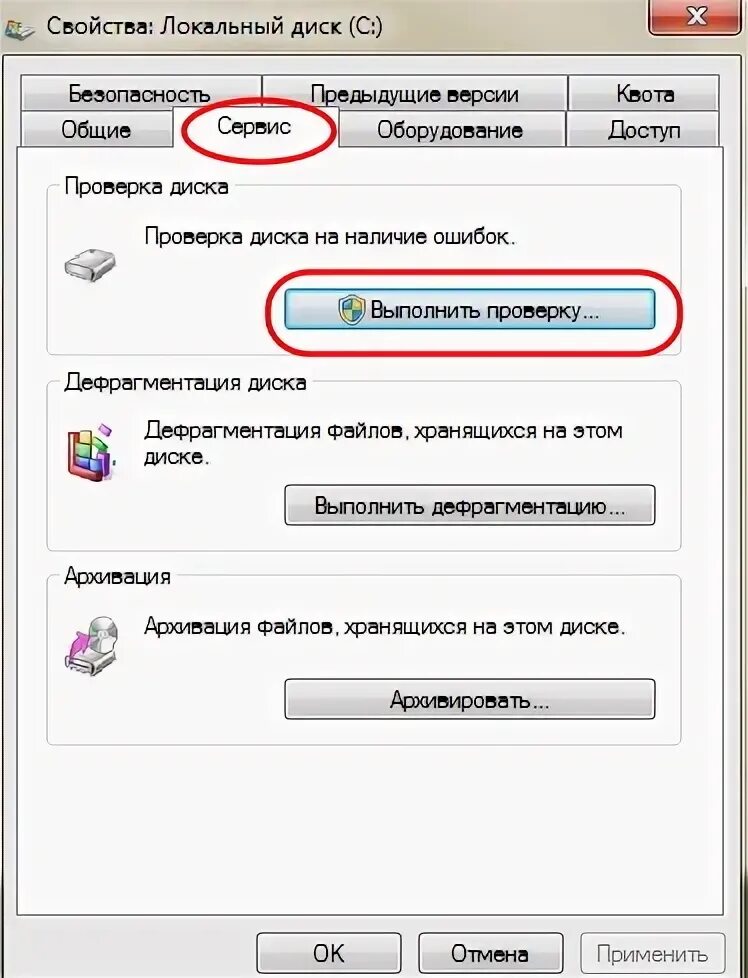748x978 pixels.
Task: Switch to the Доступ tab
Action: click(x=644, y=130)
